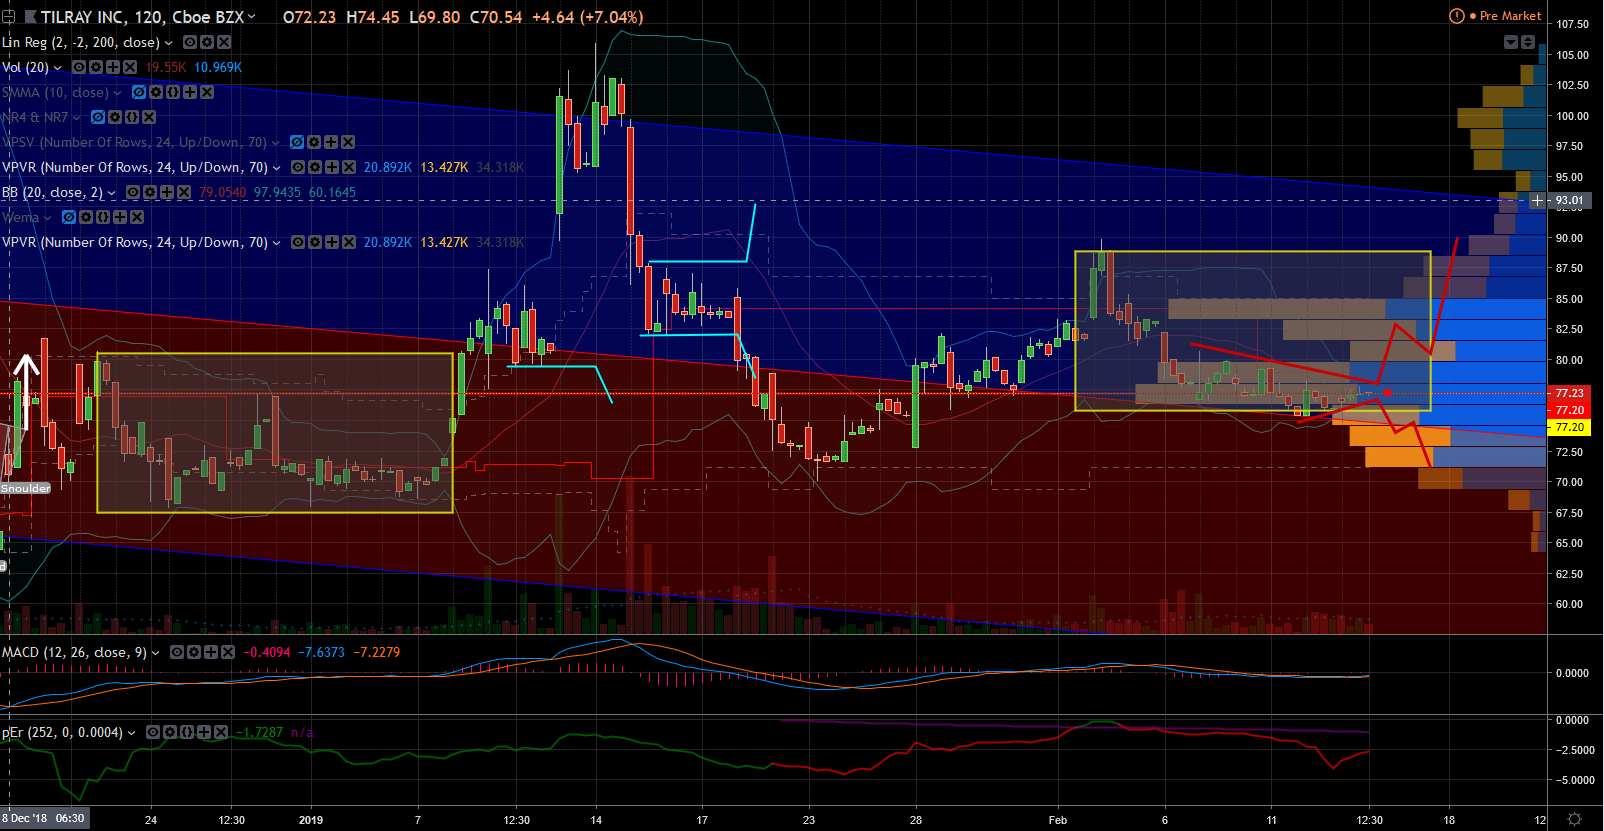
Task: Hide the Vol (20) indicator
Action: coord(79,67)
